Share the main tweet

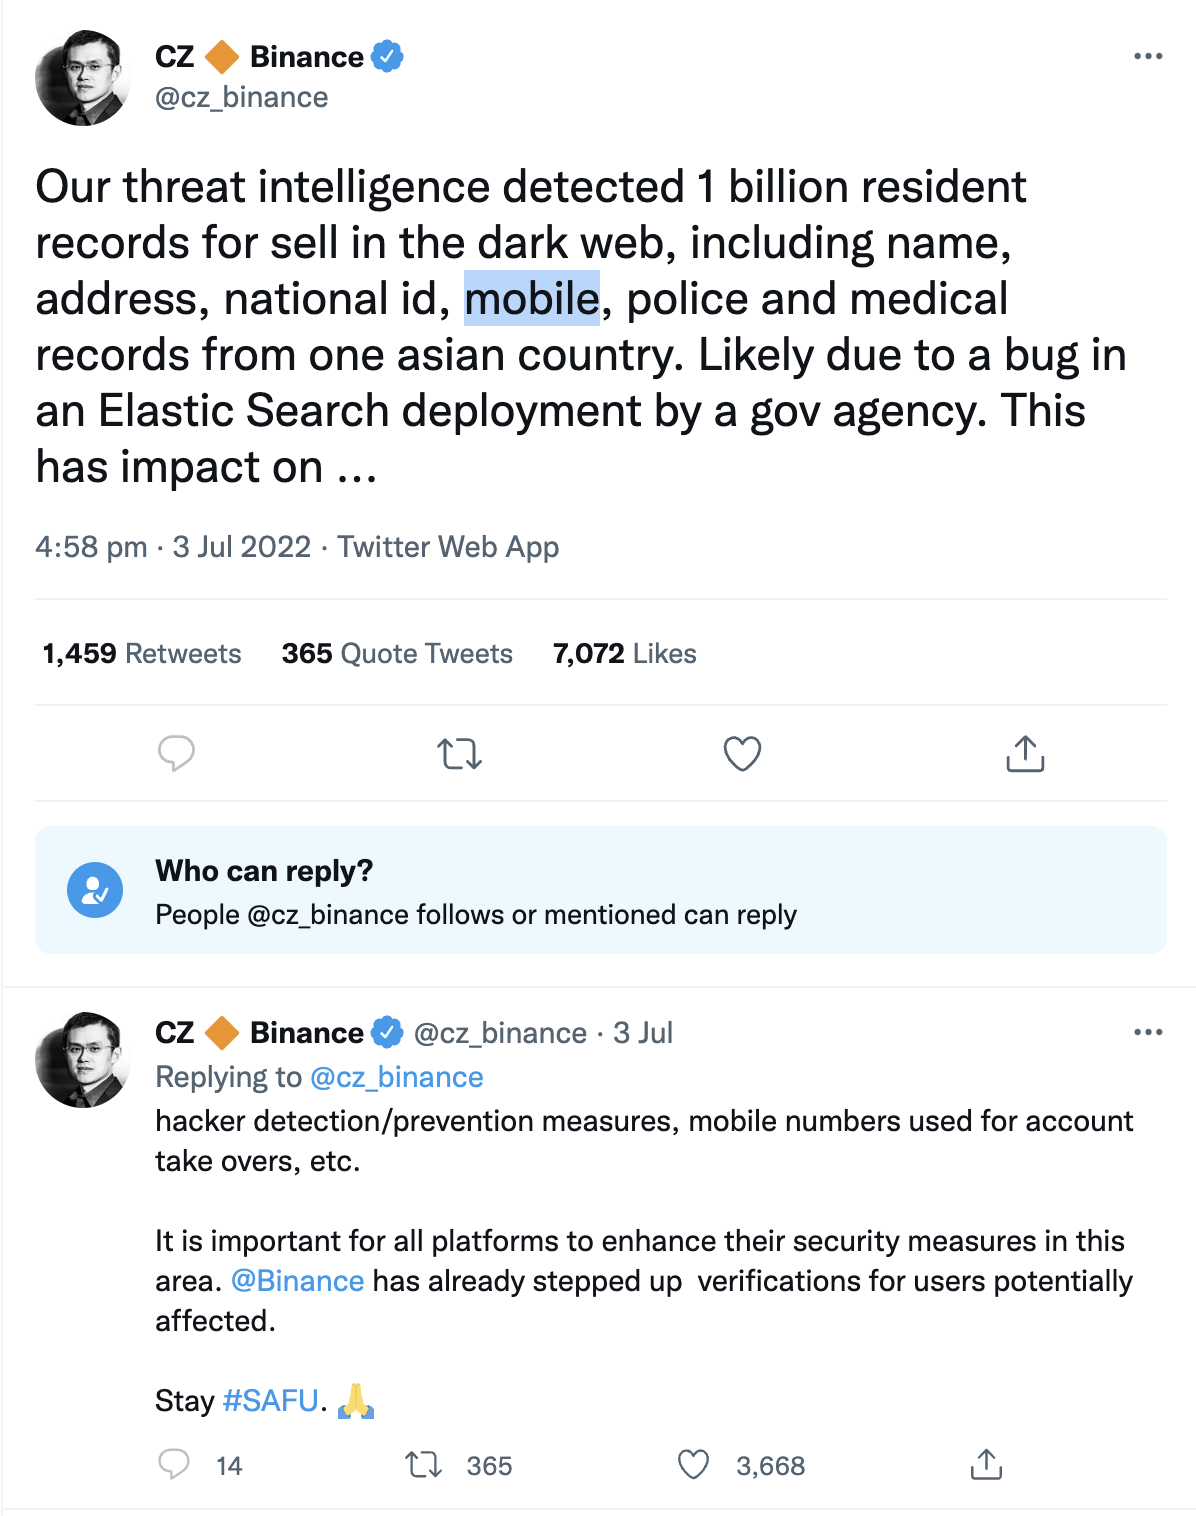point(1025,753)
